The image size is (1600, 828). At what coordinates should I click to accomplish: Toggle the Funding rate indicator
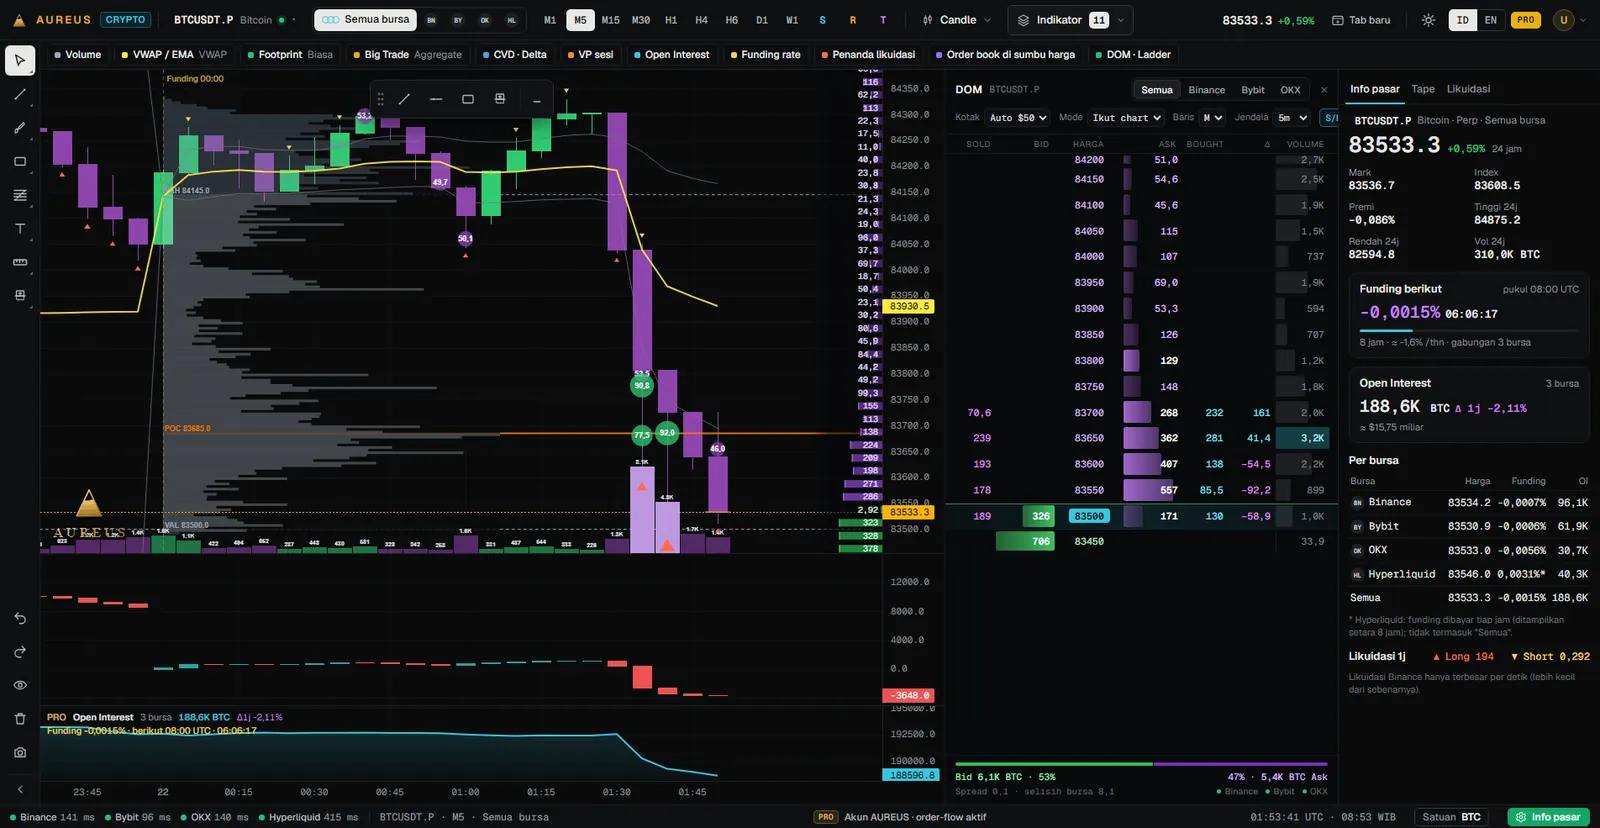[x=765, y=55]
